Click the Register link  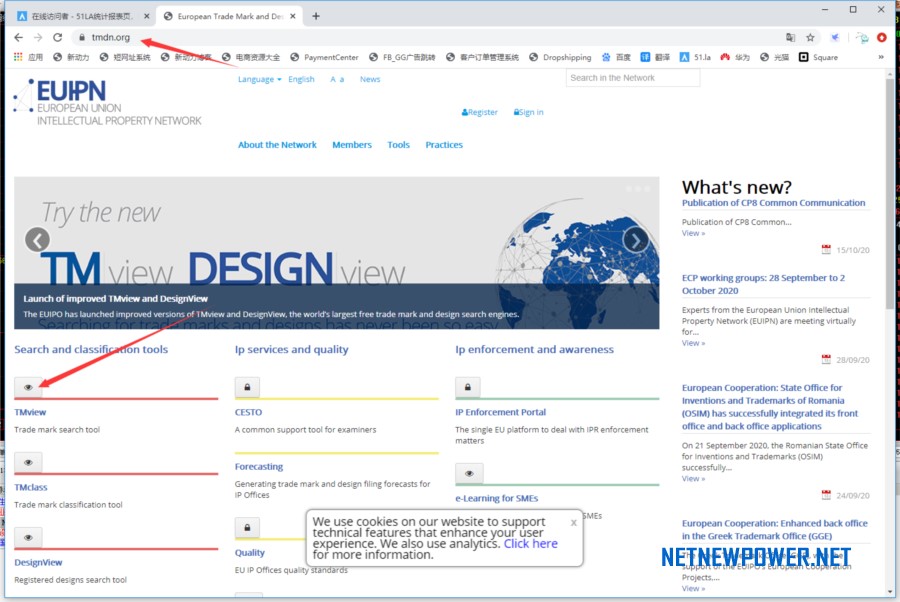[480, 112]
